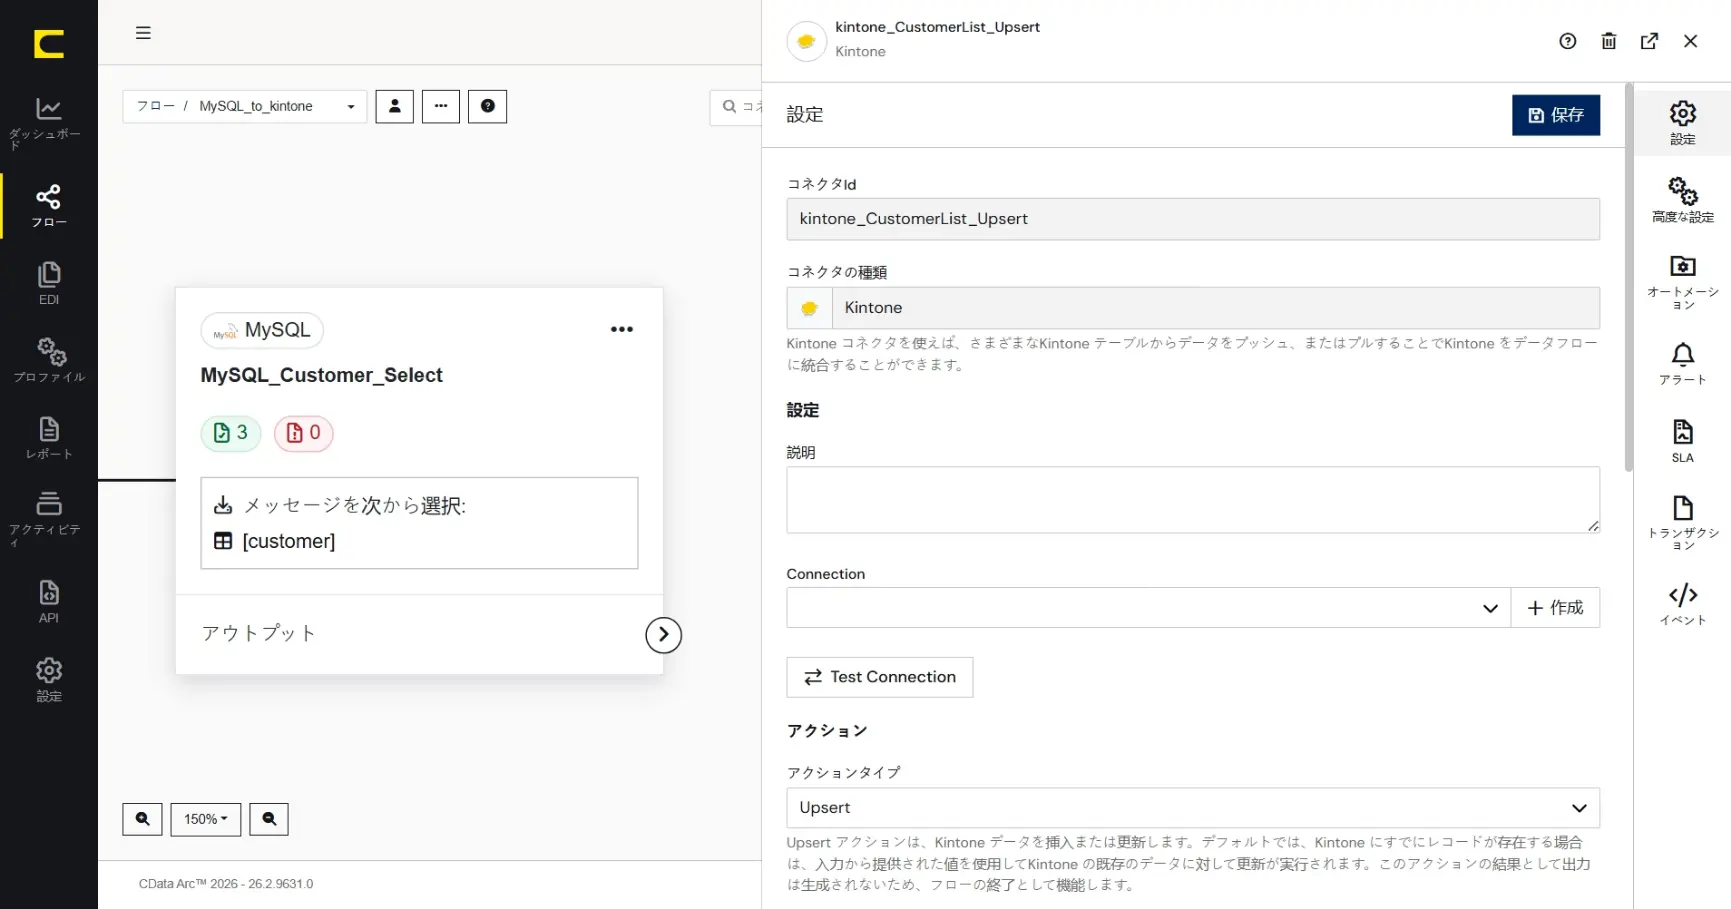Click the output arrow on MySQL connector
Image resolution: width=1731 pixels, height=909 pixels.
[663, 634]
